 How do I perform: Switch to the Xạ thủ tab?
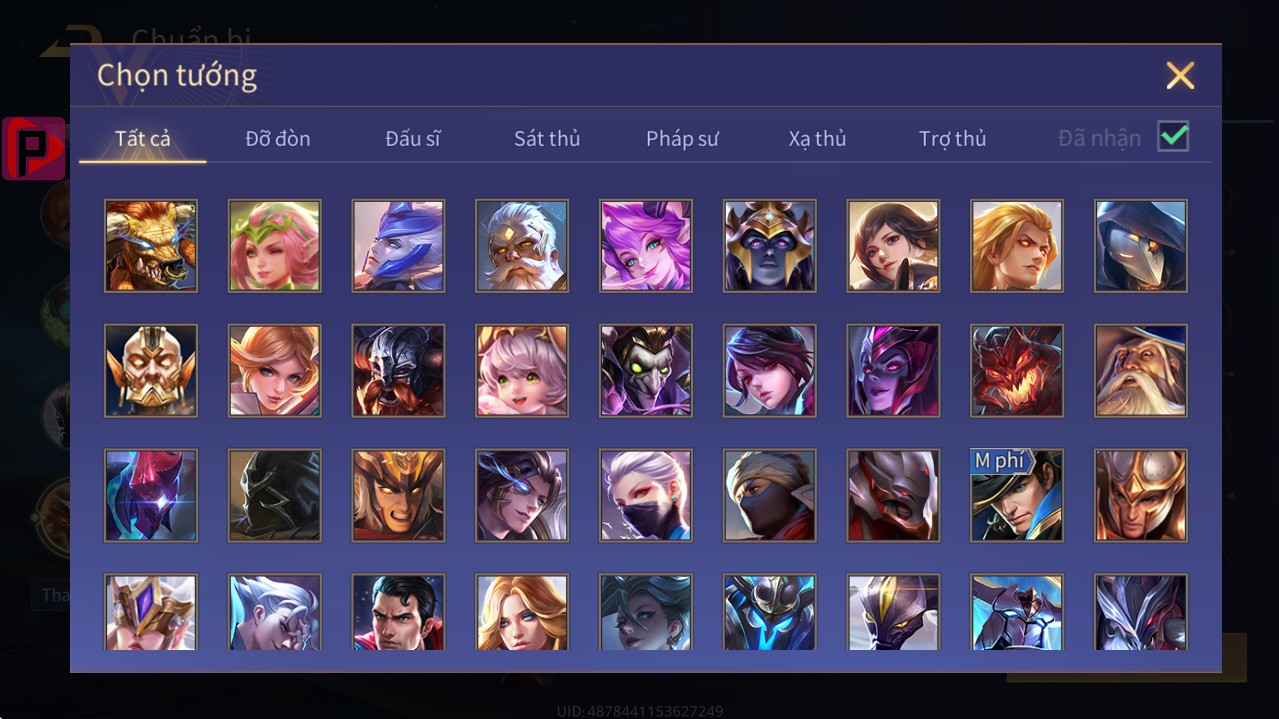click(817, 139)
